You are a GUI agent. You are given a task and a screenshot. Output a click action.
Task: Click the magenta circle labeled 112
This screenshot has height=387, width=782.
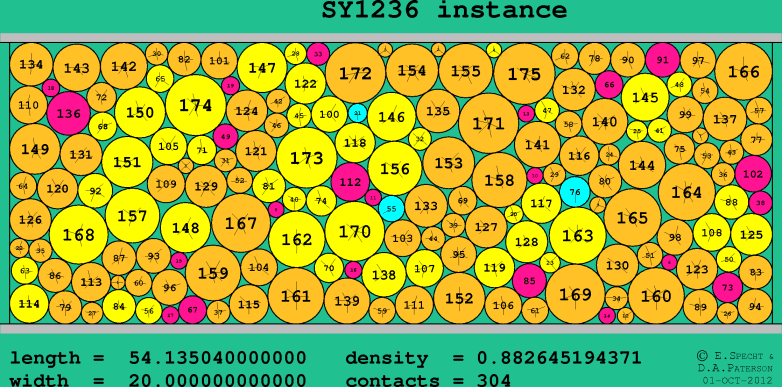pos(351,182)
